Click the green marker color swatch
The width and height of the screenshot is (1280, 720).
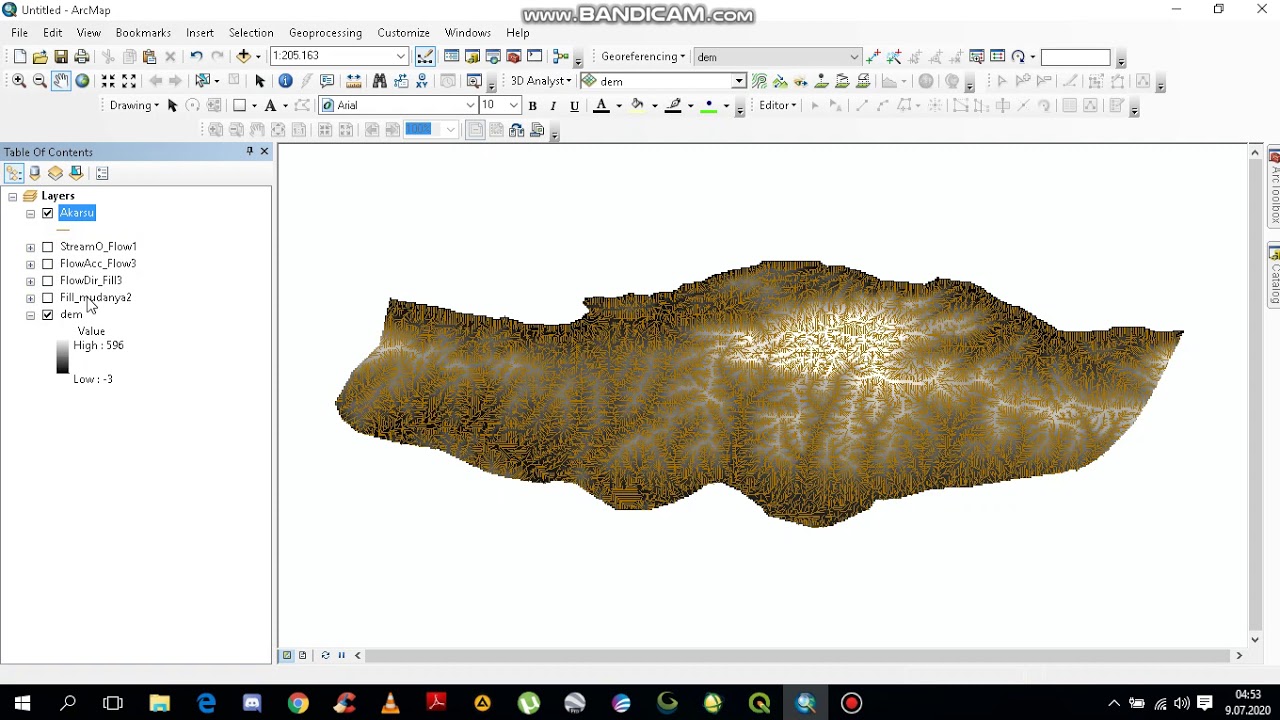[709, 106]
